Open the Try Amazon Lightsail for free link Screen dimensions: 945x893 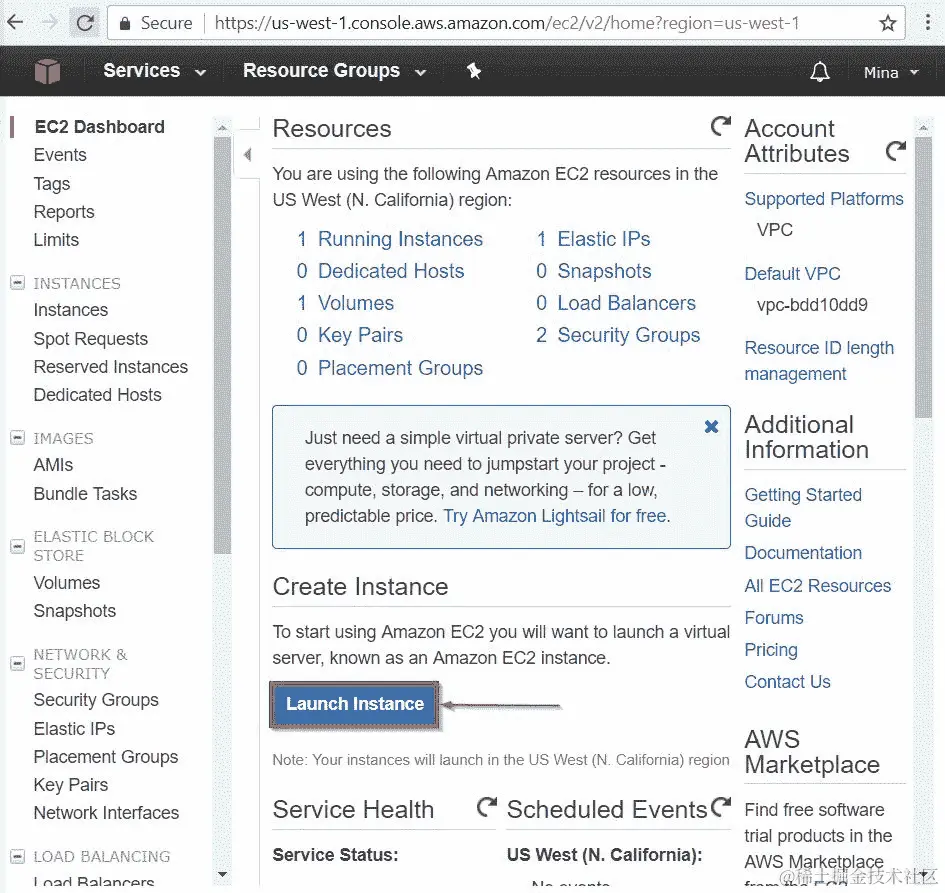click(556, 516)
